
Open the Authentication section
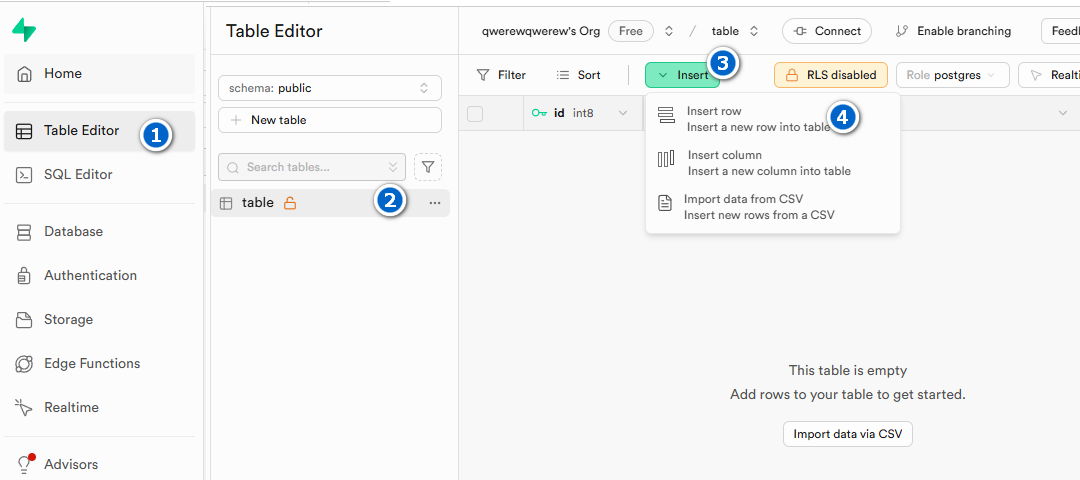90,276
